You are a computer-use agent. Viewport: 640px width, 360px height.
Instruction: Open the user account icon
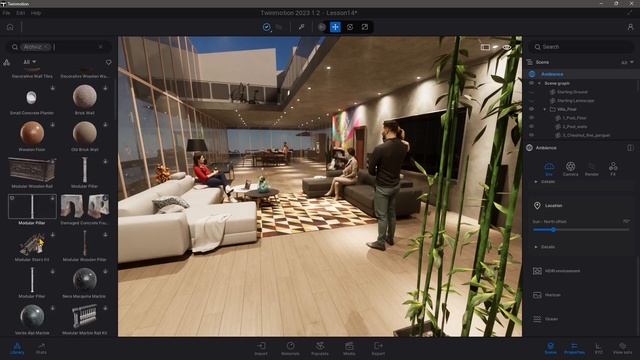630,27
